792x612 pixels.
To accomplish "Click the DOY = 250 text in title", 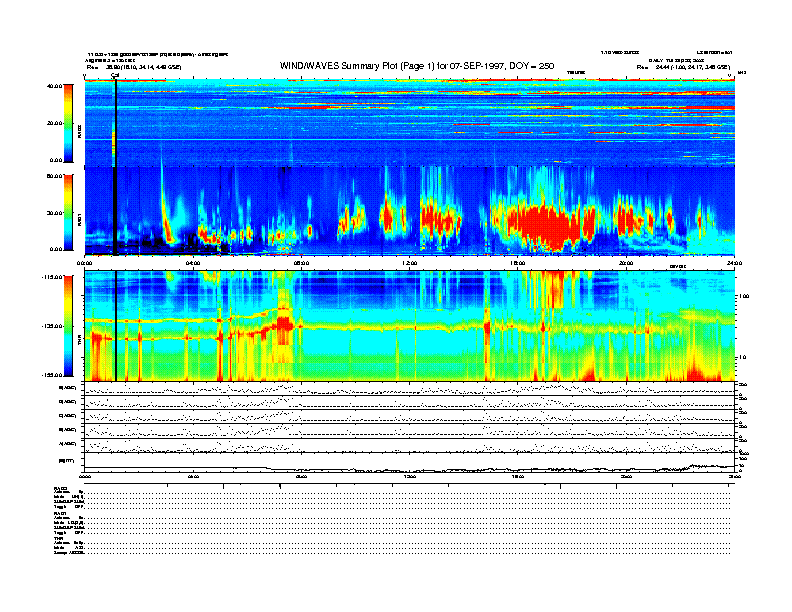I will click(532, 66).
